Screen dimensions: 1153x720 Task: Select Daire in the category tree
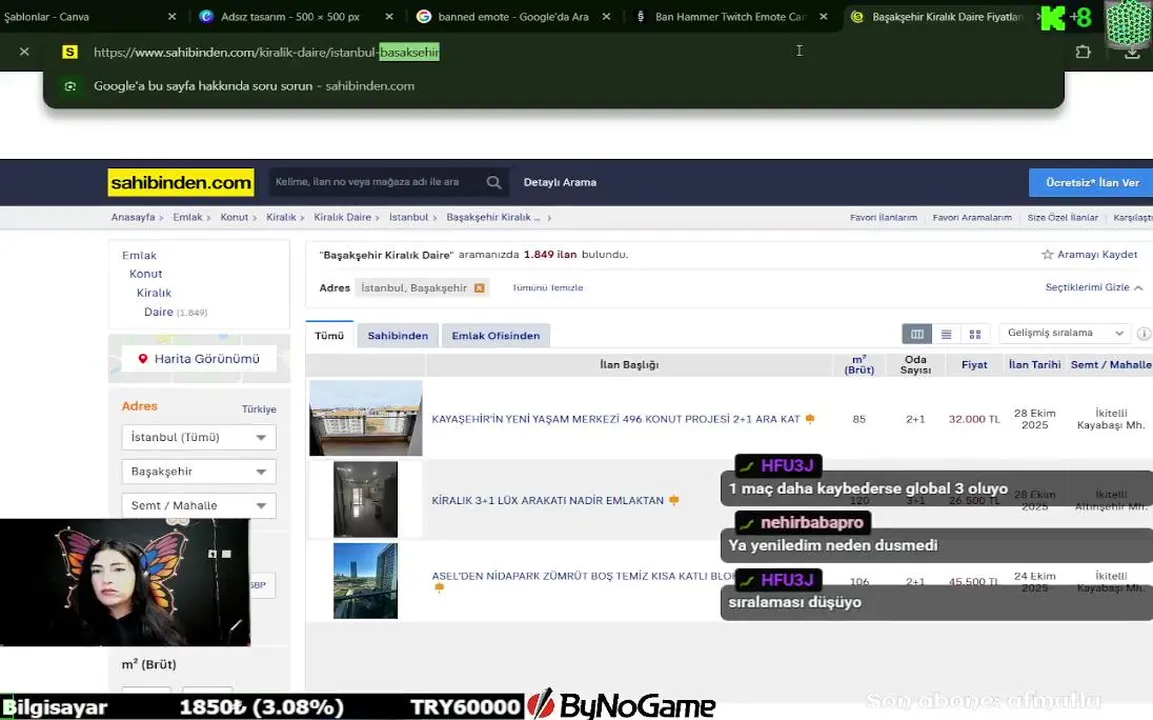tap(159, 312)
